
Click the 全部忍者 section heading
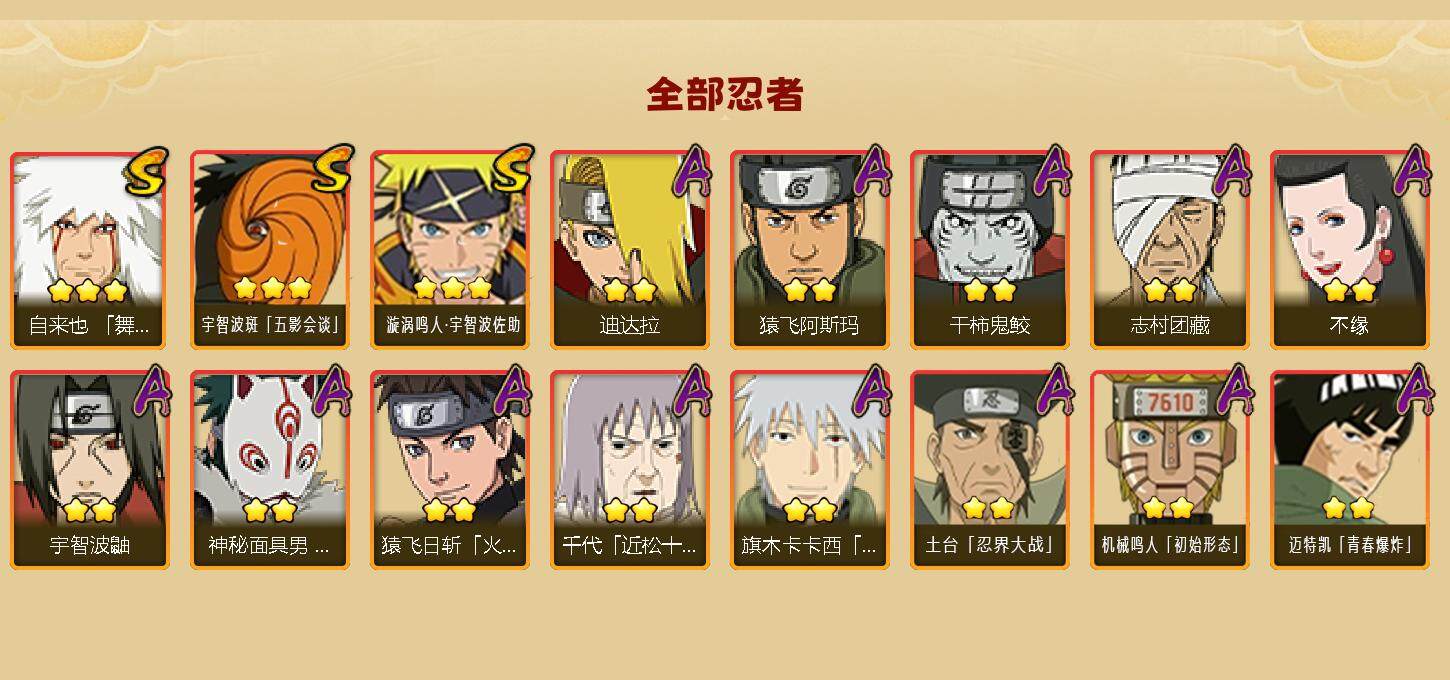725,95
